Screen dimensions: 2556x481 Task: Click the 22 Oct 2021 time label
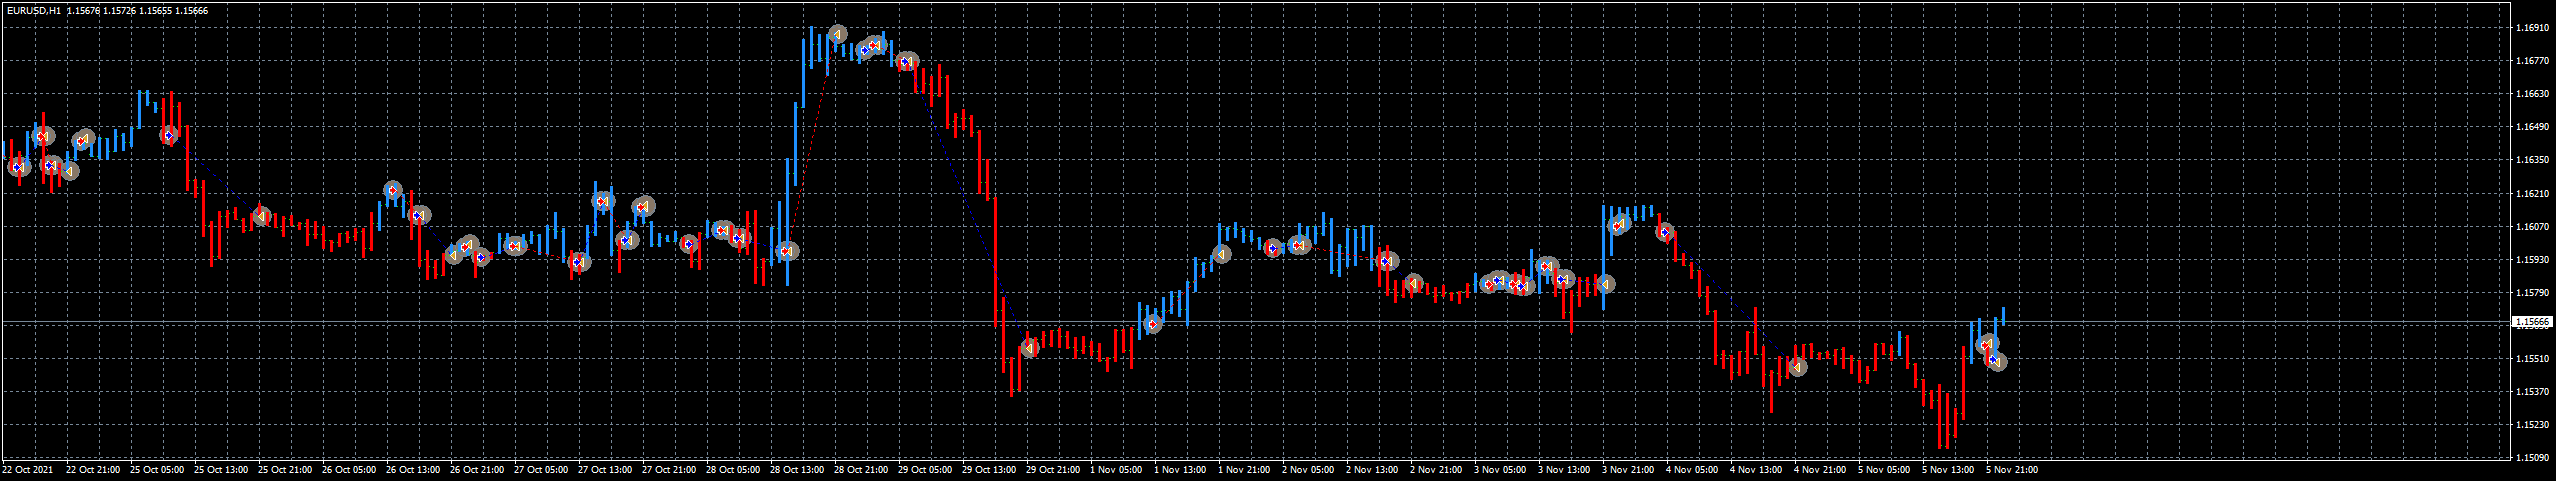coord(28,470)
